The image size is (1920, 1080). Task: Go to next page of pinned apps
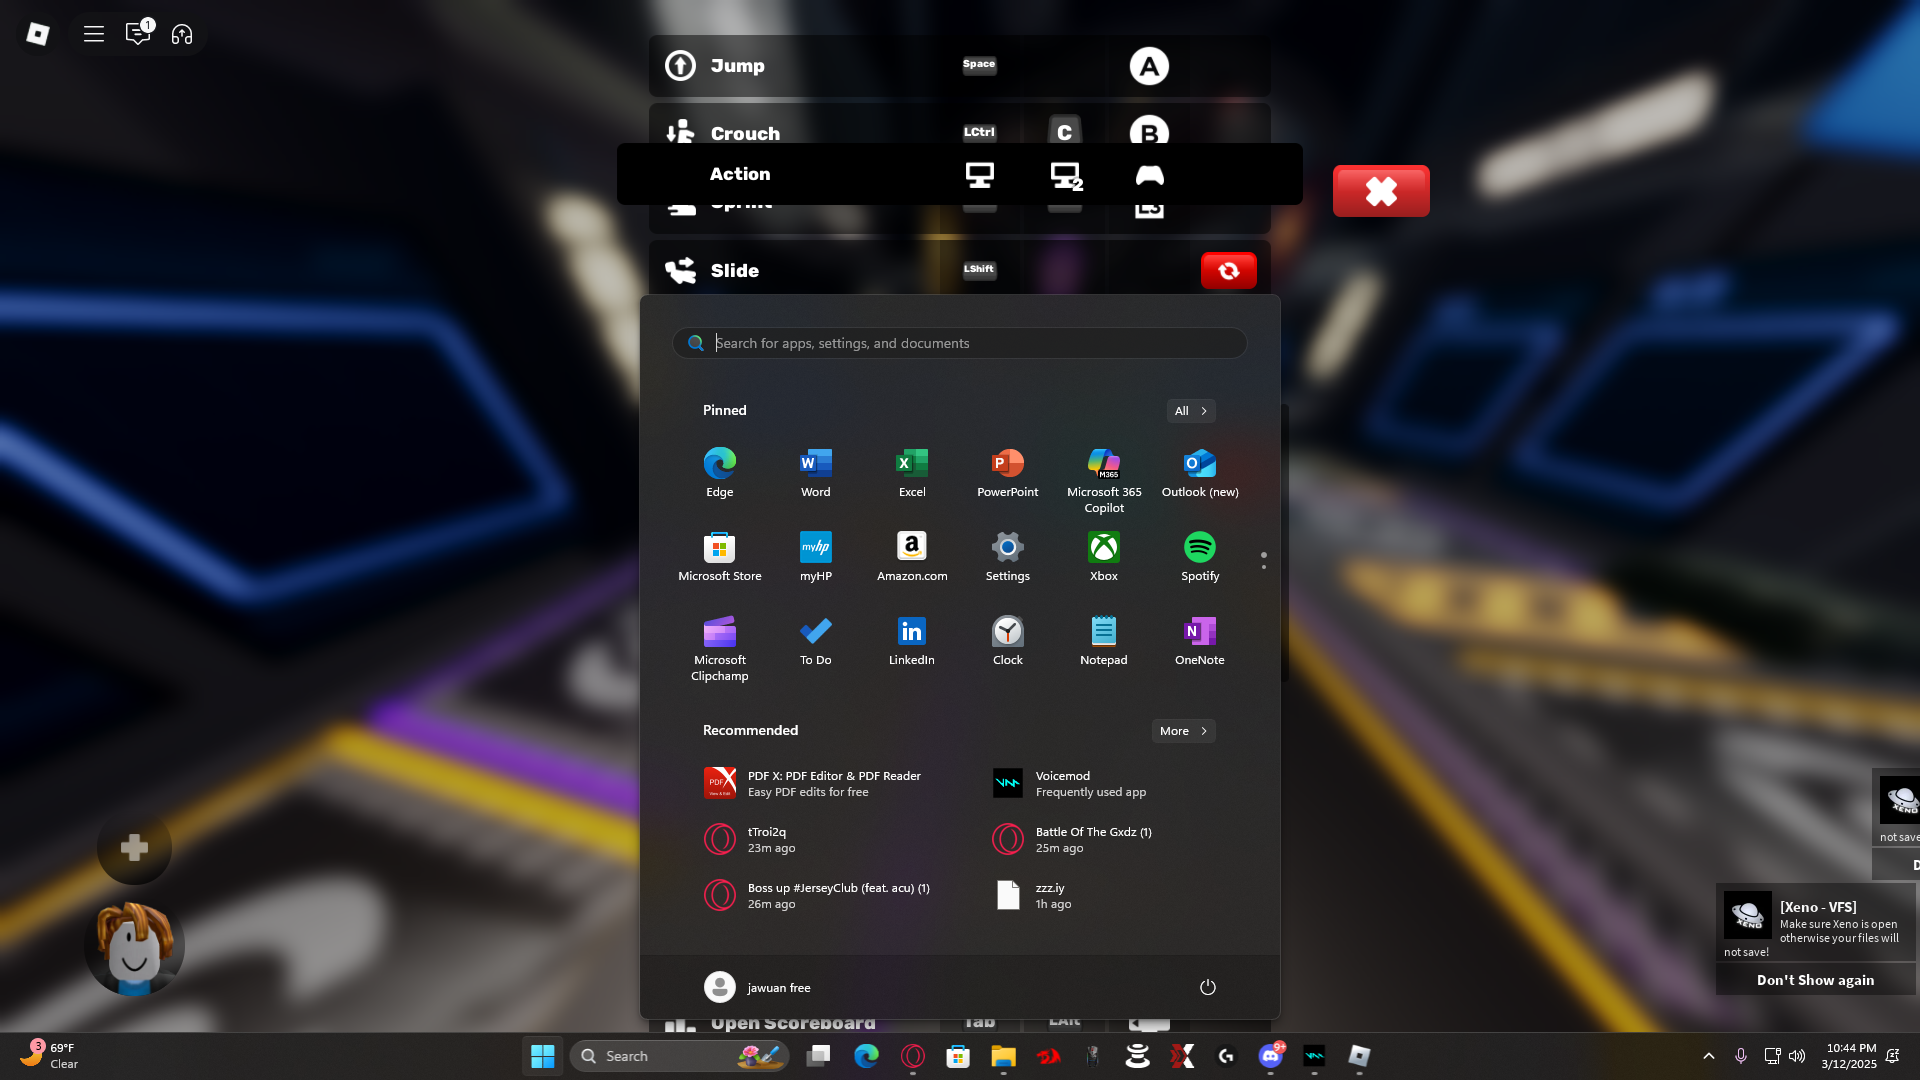point(1264,567)
